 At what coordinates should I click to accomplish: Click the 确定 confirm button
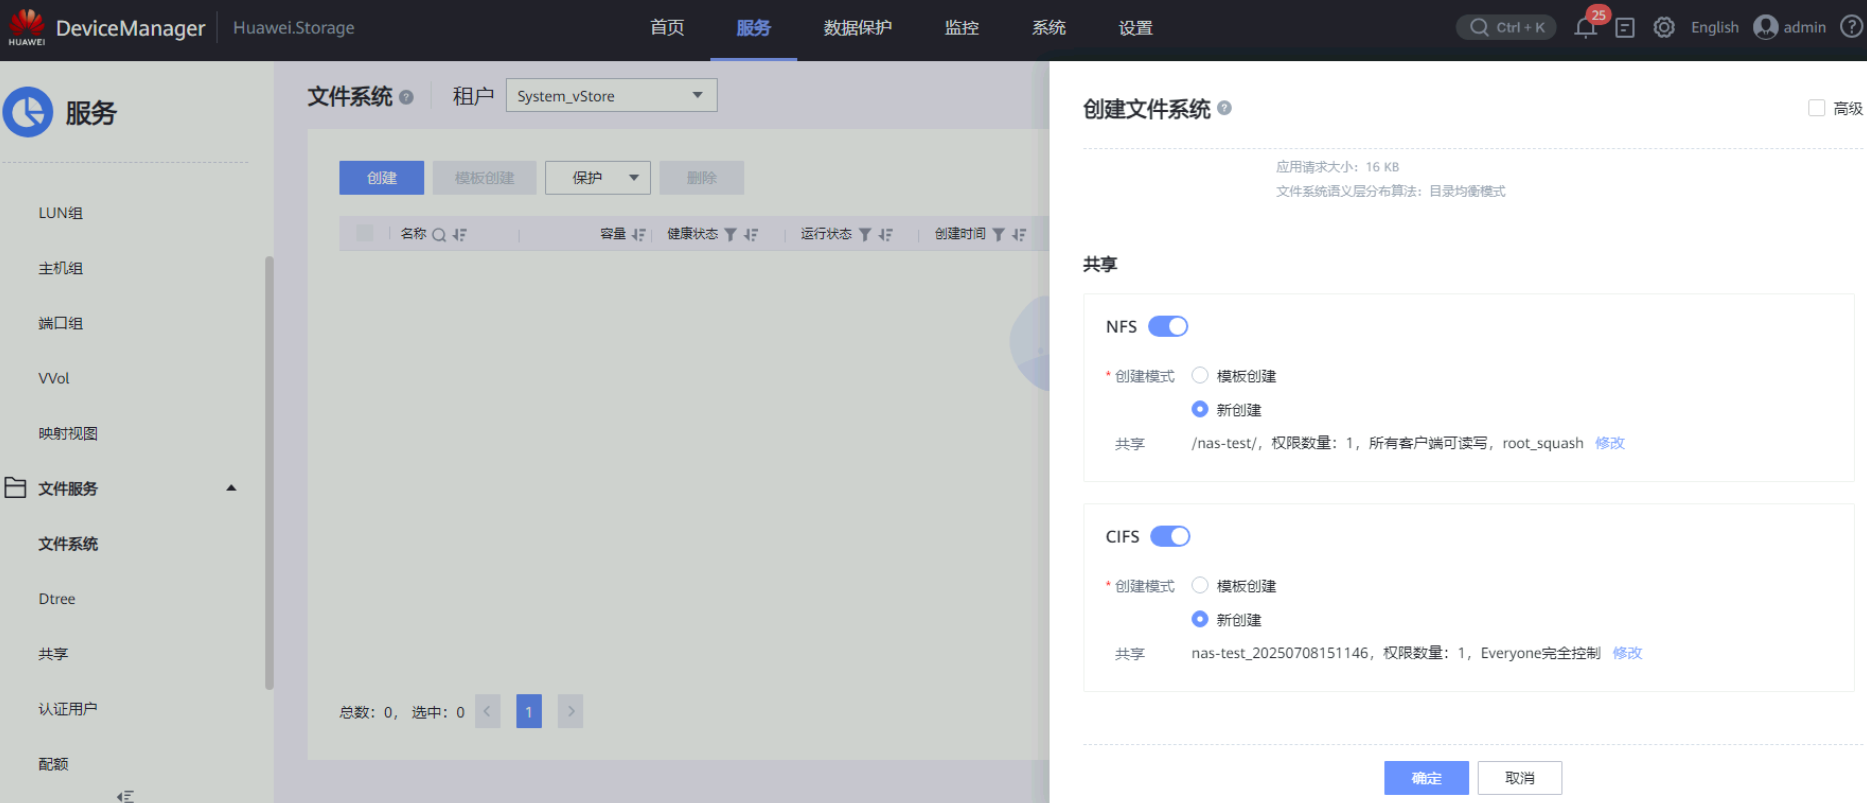point(1426,778)
